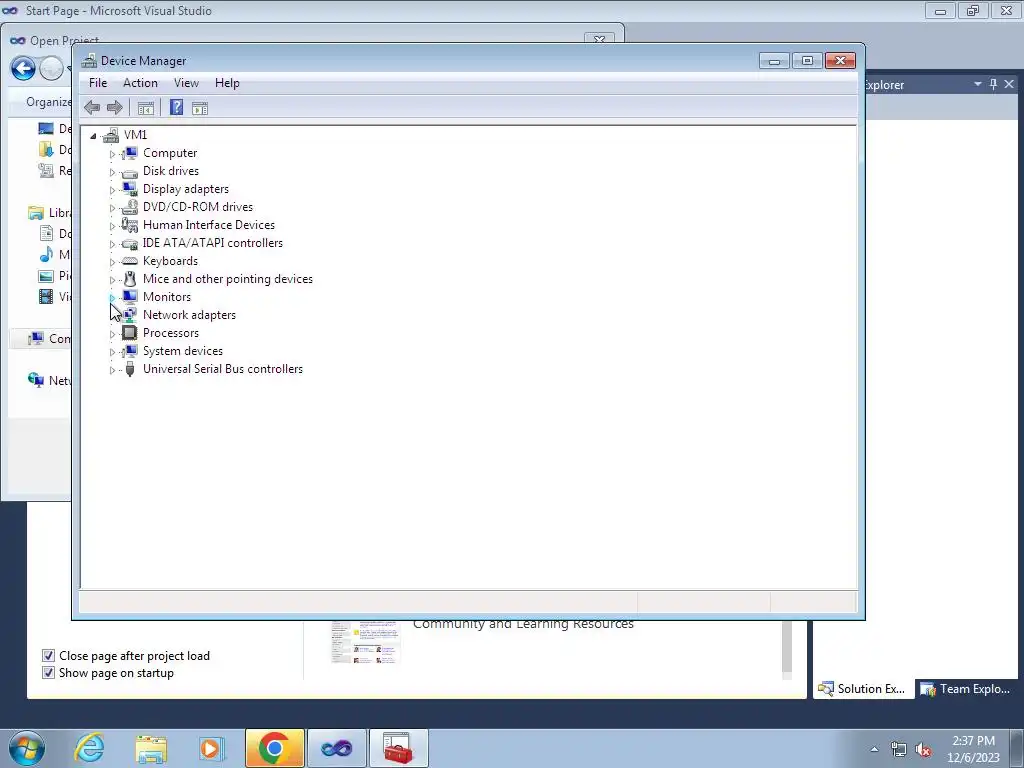Expand the Monitors category
This screenshot has height=768, width=1024.
(x=112, y=298)
